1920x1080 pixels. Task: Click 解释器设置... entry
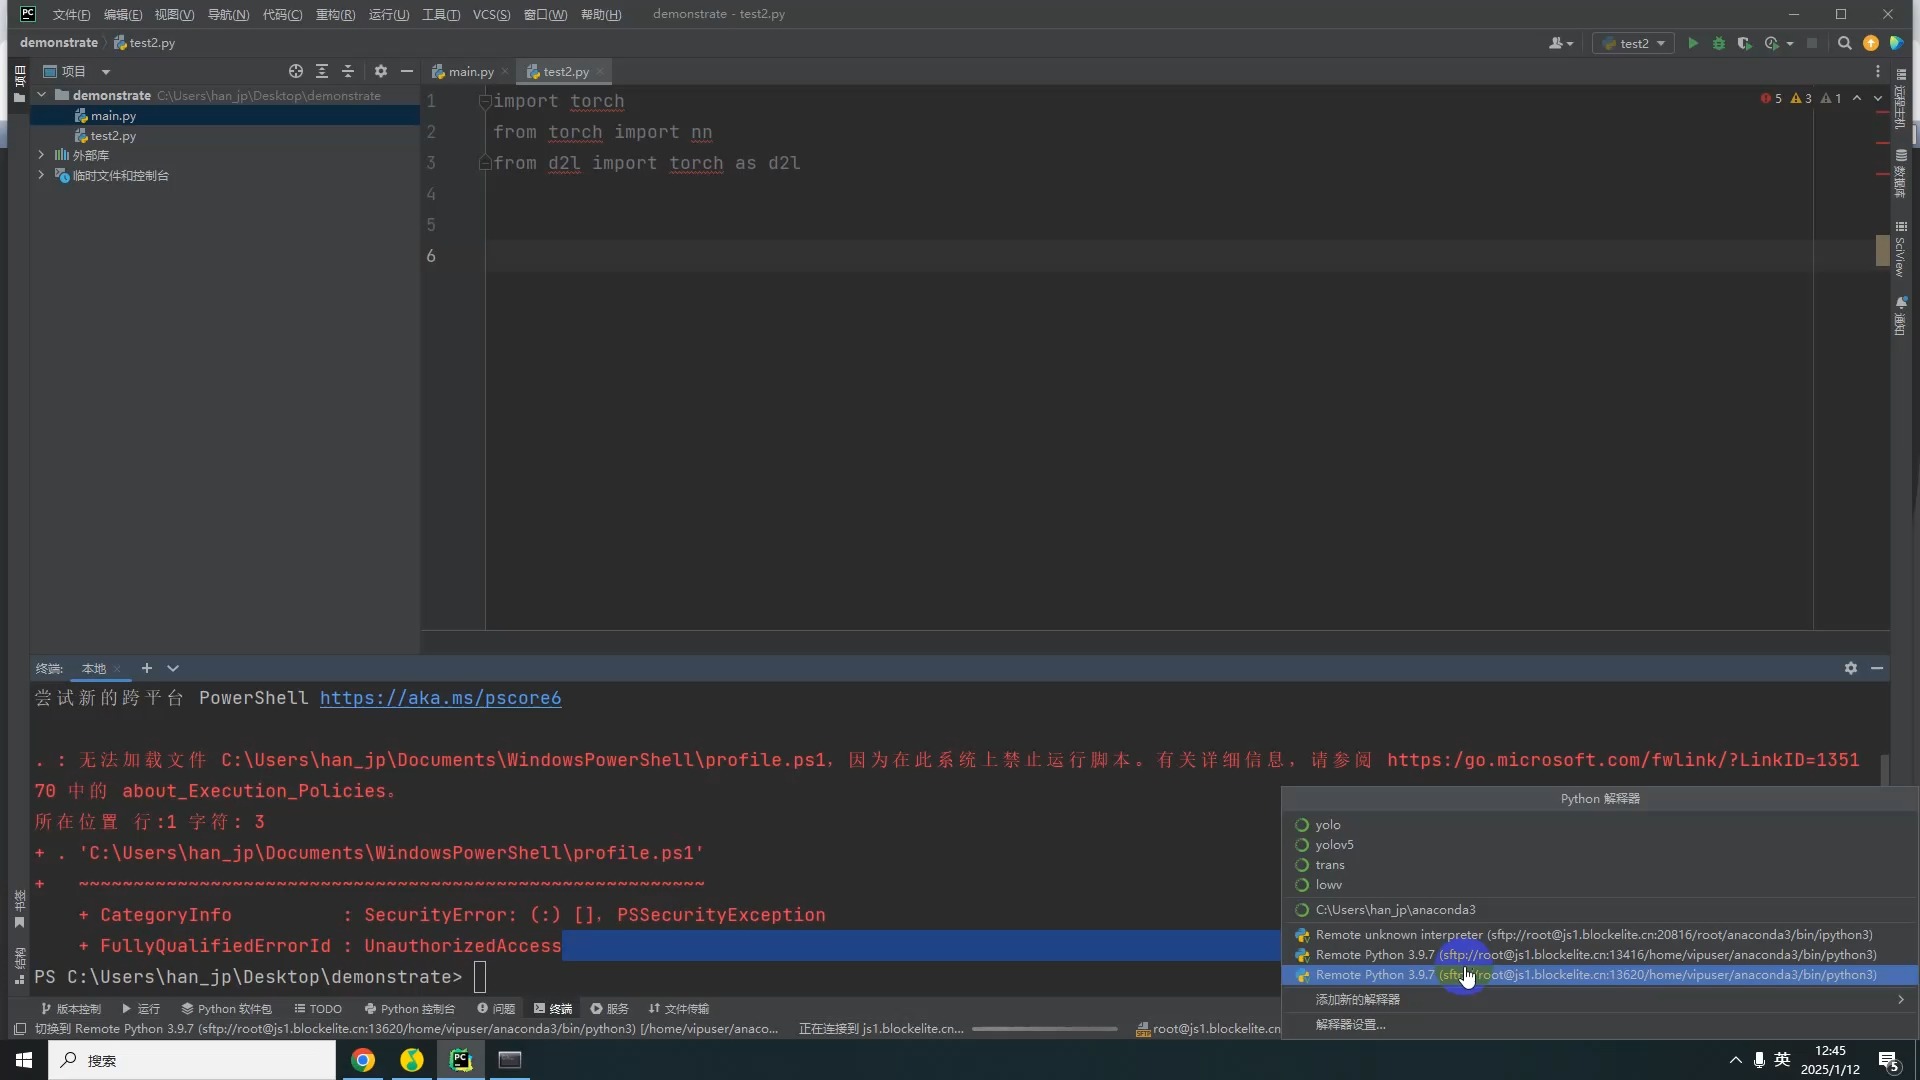click(1350, 1025)
